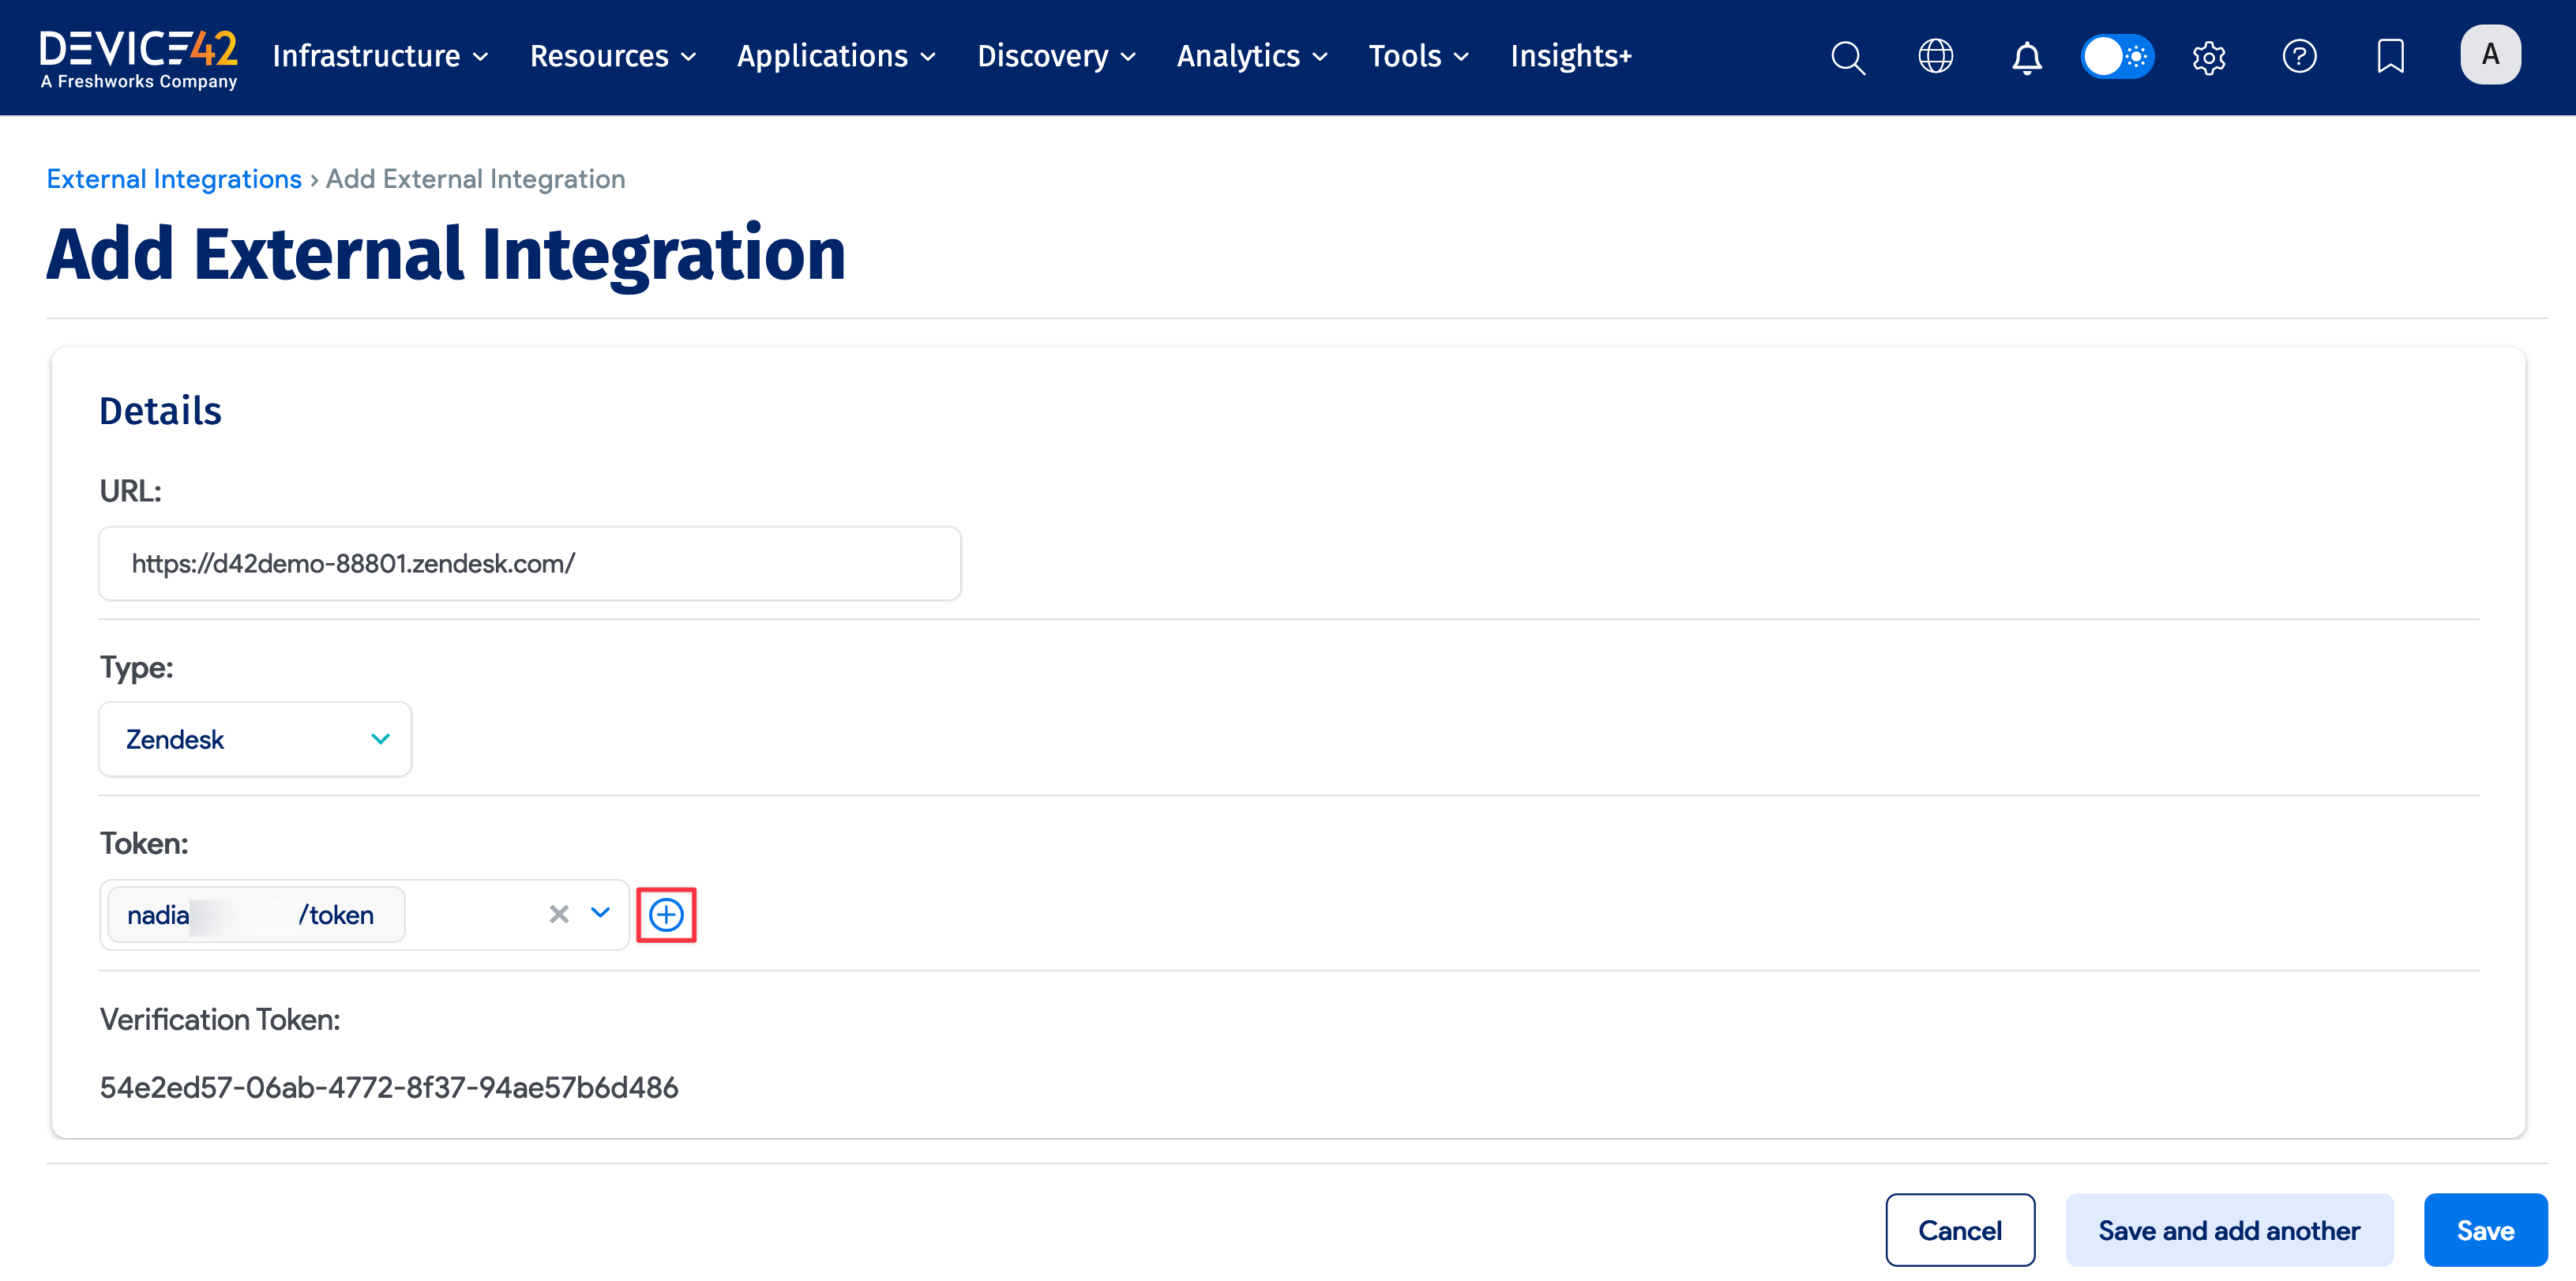Open the Type dropdown showing Zendesk
Screen dimensions: 2576x1281
click(254, 739)
